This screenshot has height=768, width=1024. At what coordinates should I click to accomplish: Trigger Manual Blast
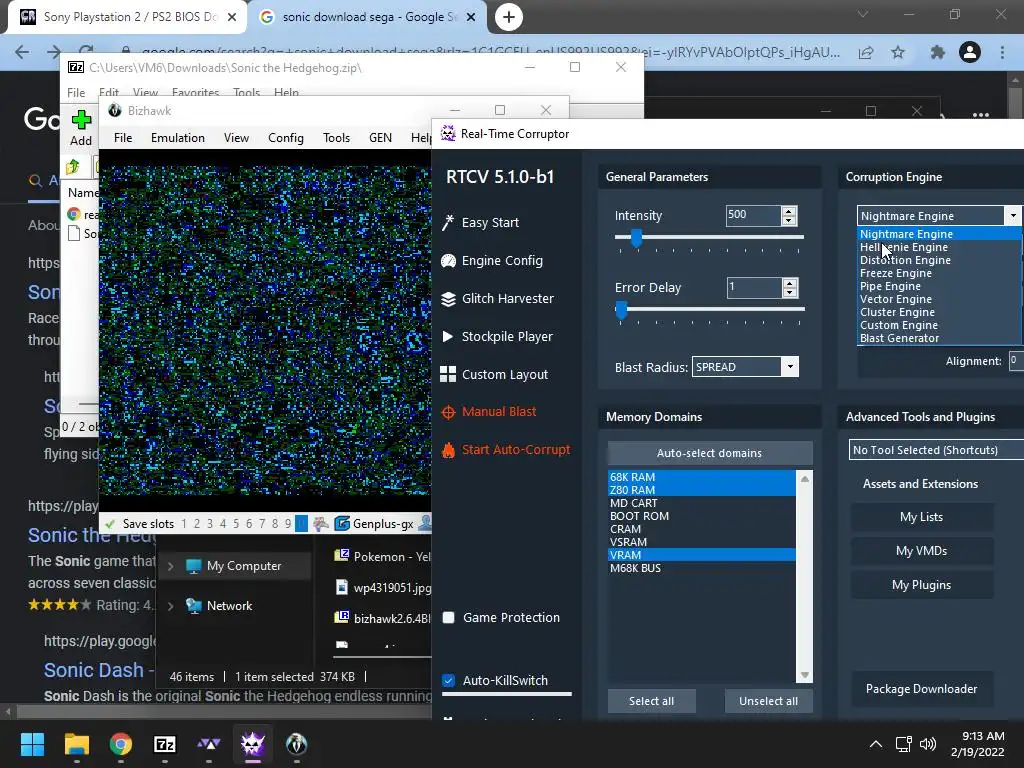(x=489, y=411)
